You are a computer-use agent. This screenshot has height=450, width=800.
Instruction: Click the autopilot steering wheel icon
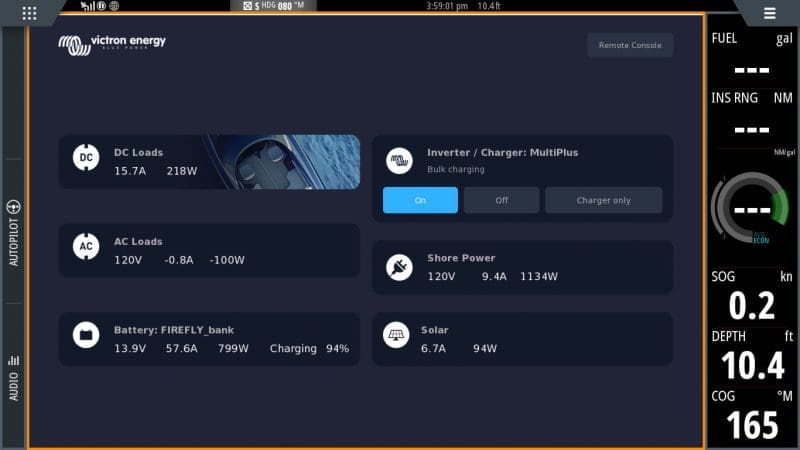click(x=13, y=207)
